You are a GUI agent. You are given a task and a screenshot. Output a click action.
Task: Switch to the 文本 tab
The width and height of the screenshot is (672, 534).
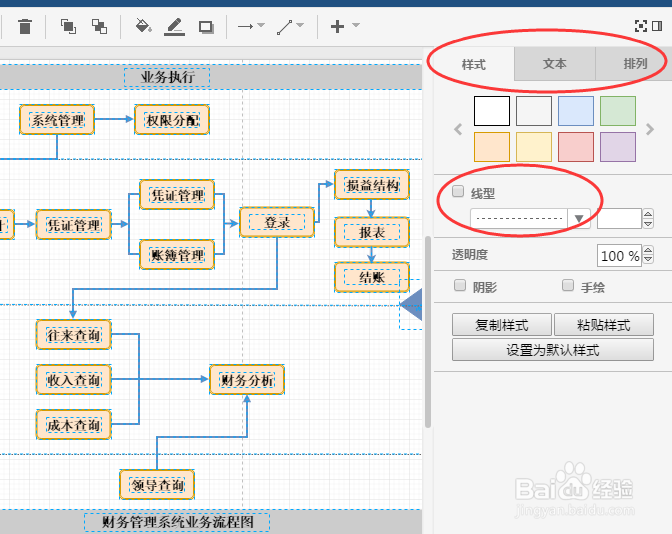(x=555, y=64)
